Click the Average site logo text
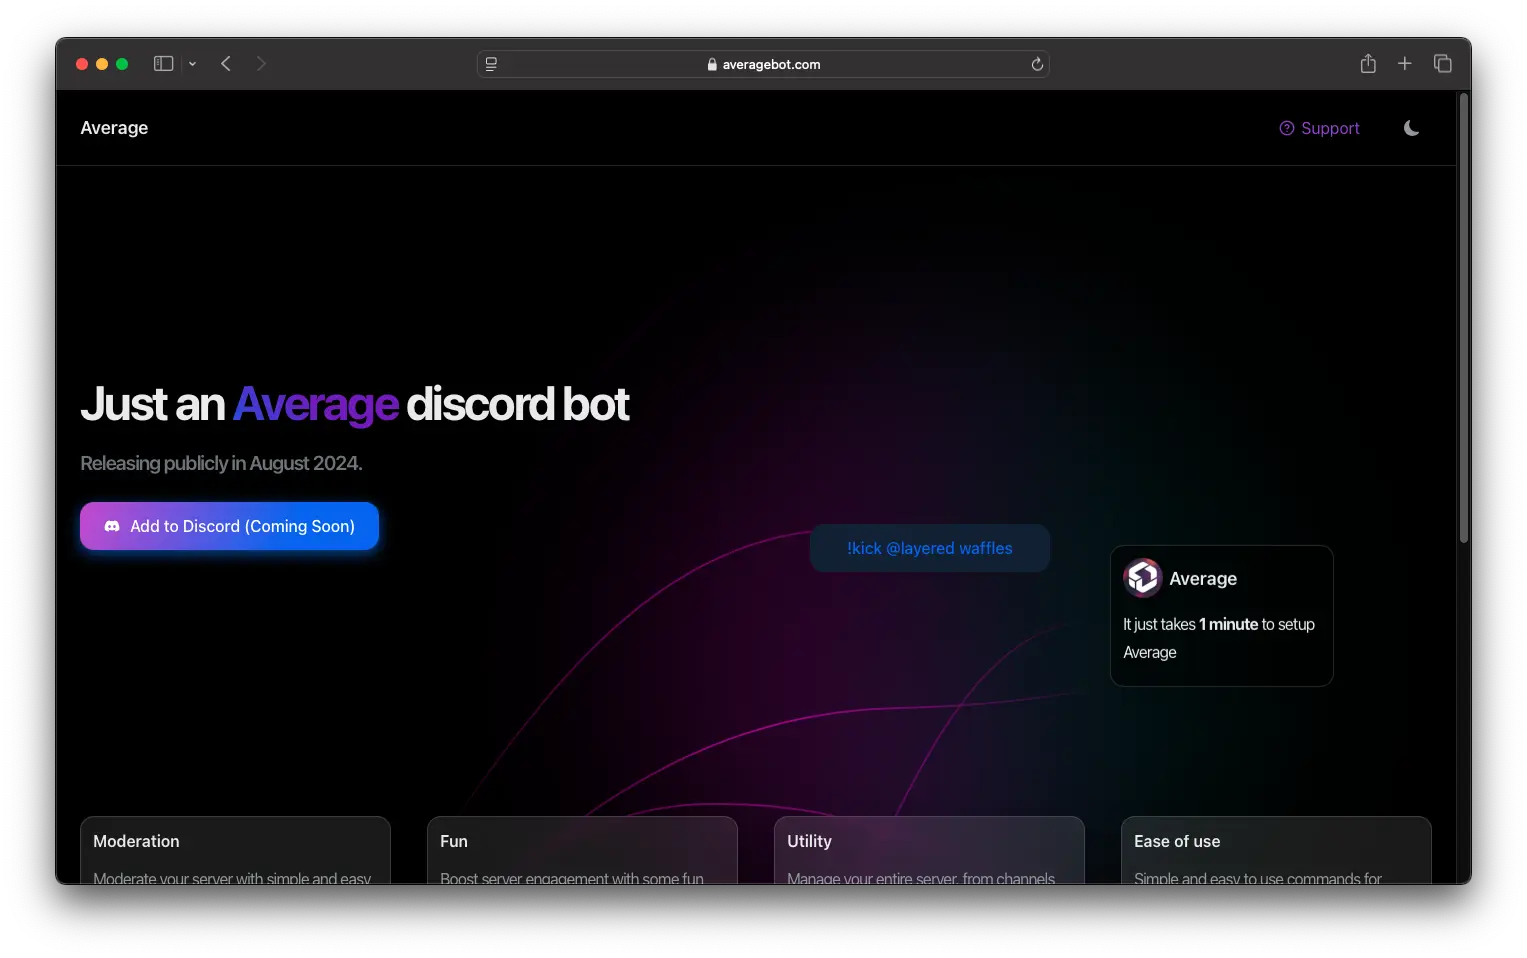 tap(114, 128)
